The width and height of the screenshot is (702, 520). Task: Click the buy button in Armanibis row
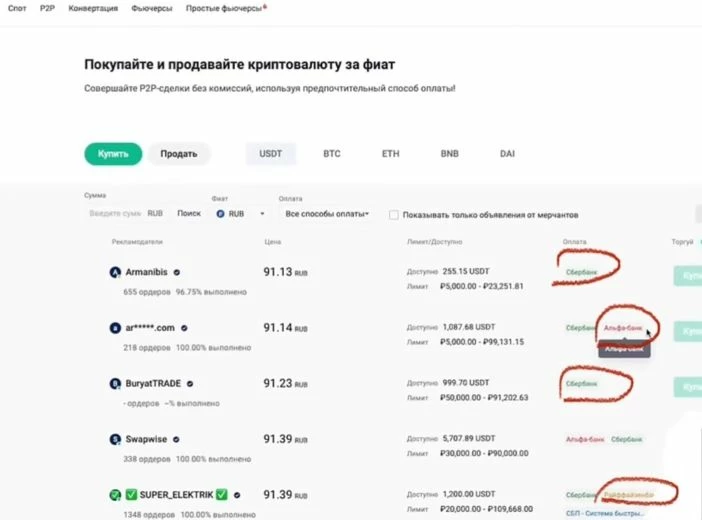click(688, 275)
